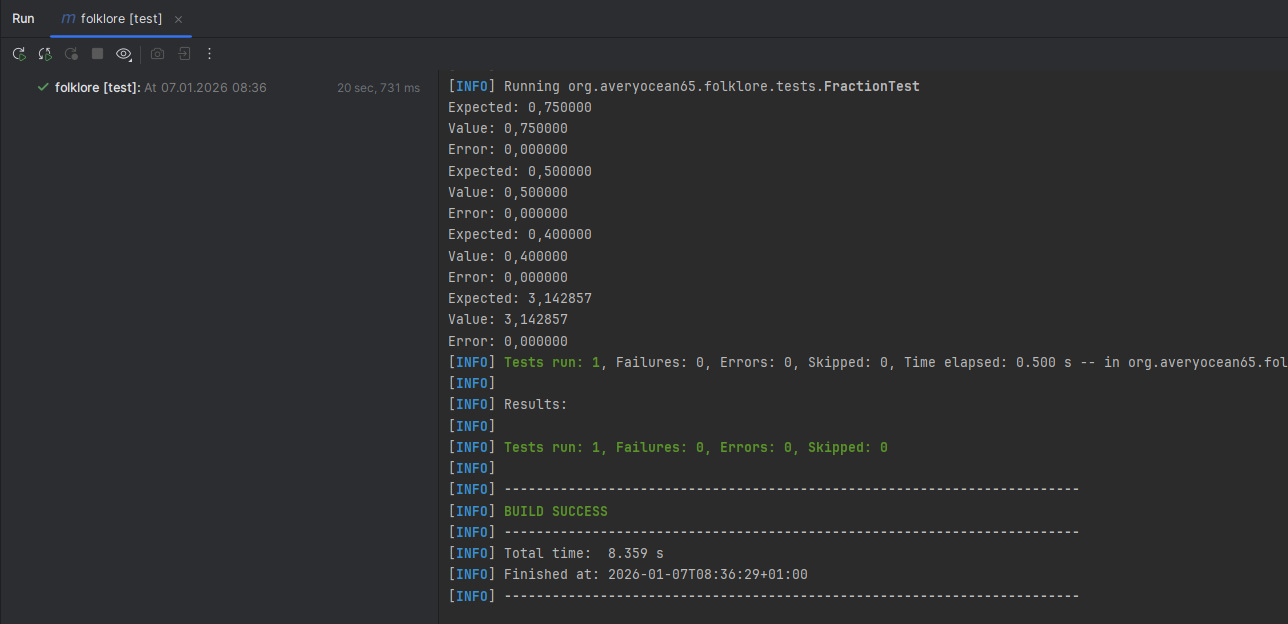Click the Total time: 8.359 s console line
1288x624 pixels.
(583, 553)
